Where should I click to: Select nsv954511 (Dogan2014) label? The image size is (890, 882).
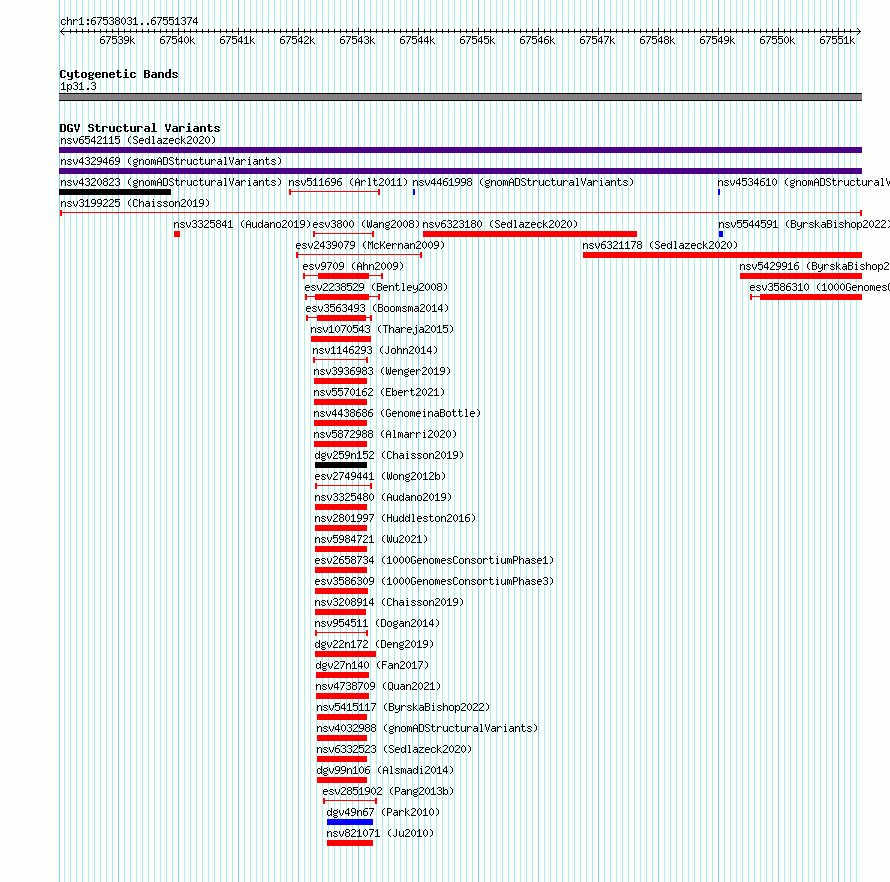(377, 623)
